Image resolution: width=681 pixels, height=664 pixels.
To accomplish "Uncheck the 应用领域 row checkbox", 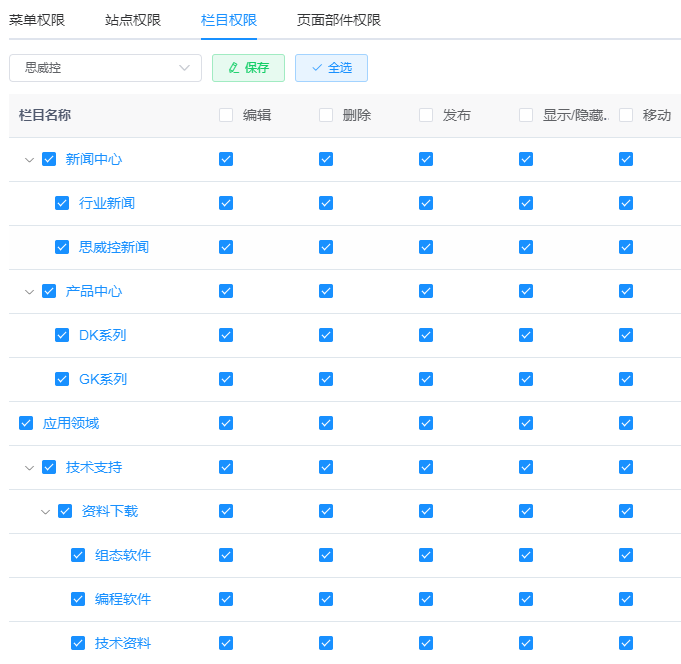I will coord(26,423).
